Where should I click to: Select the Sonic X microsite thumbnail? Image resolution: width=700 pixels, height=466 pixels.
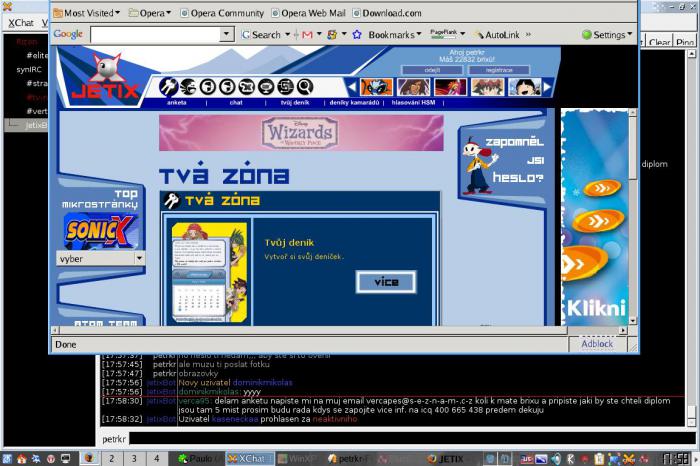click(100, 231)
